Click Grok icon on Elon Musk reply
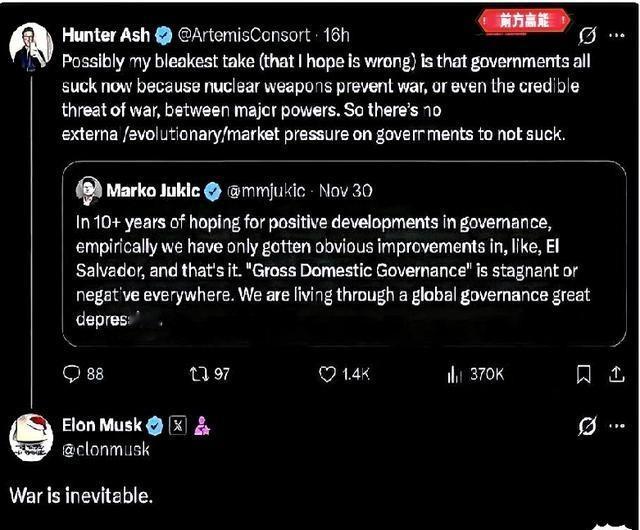 click(587, 427)
